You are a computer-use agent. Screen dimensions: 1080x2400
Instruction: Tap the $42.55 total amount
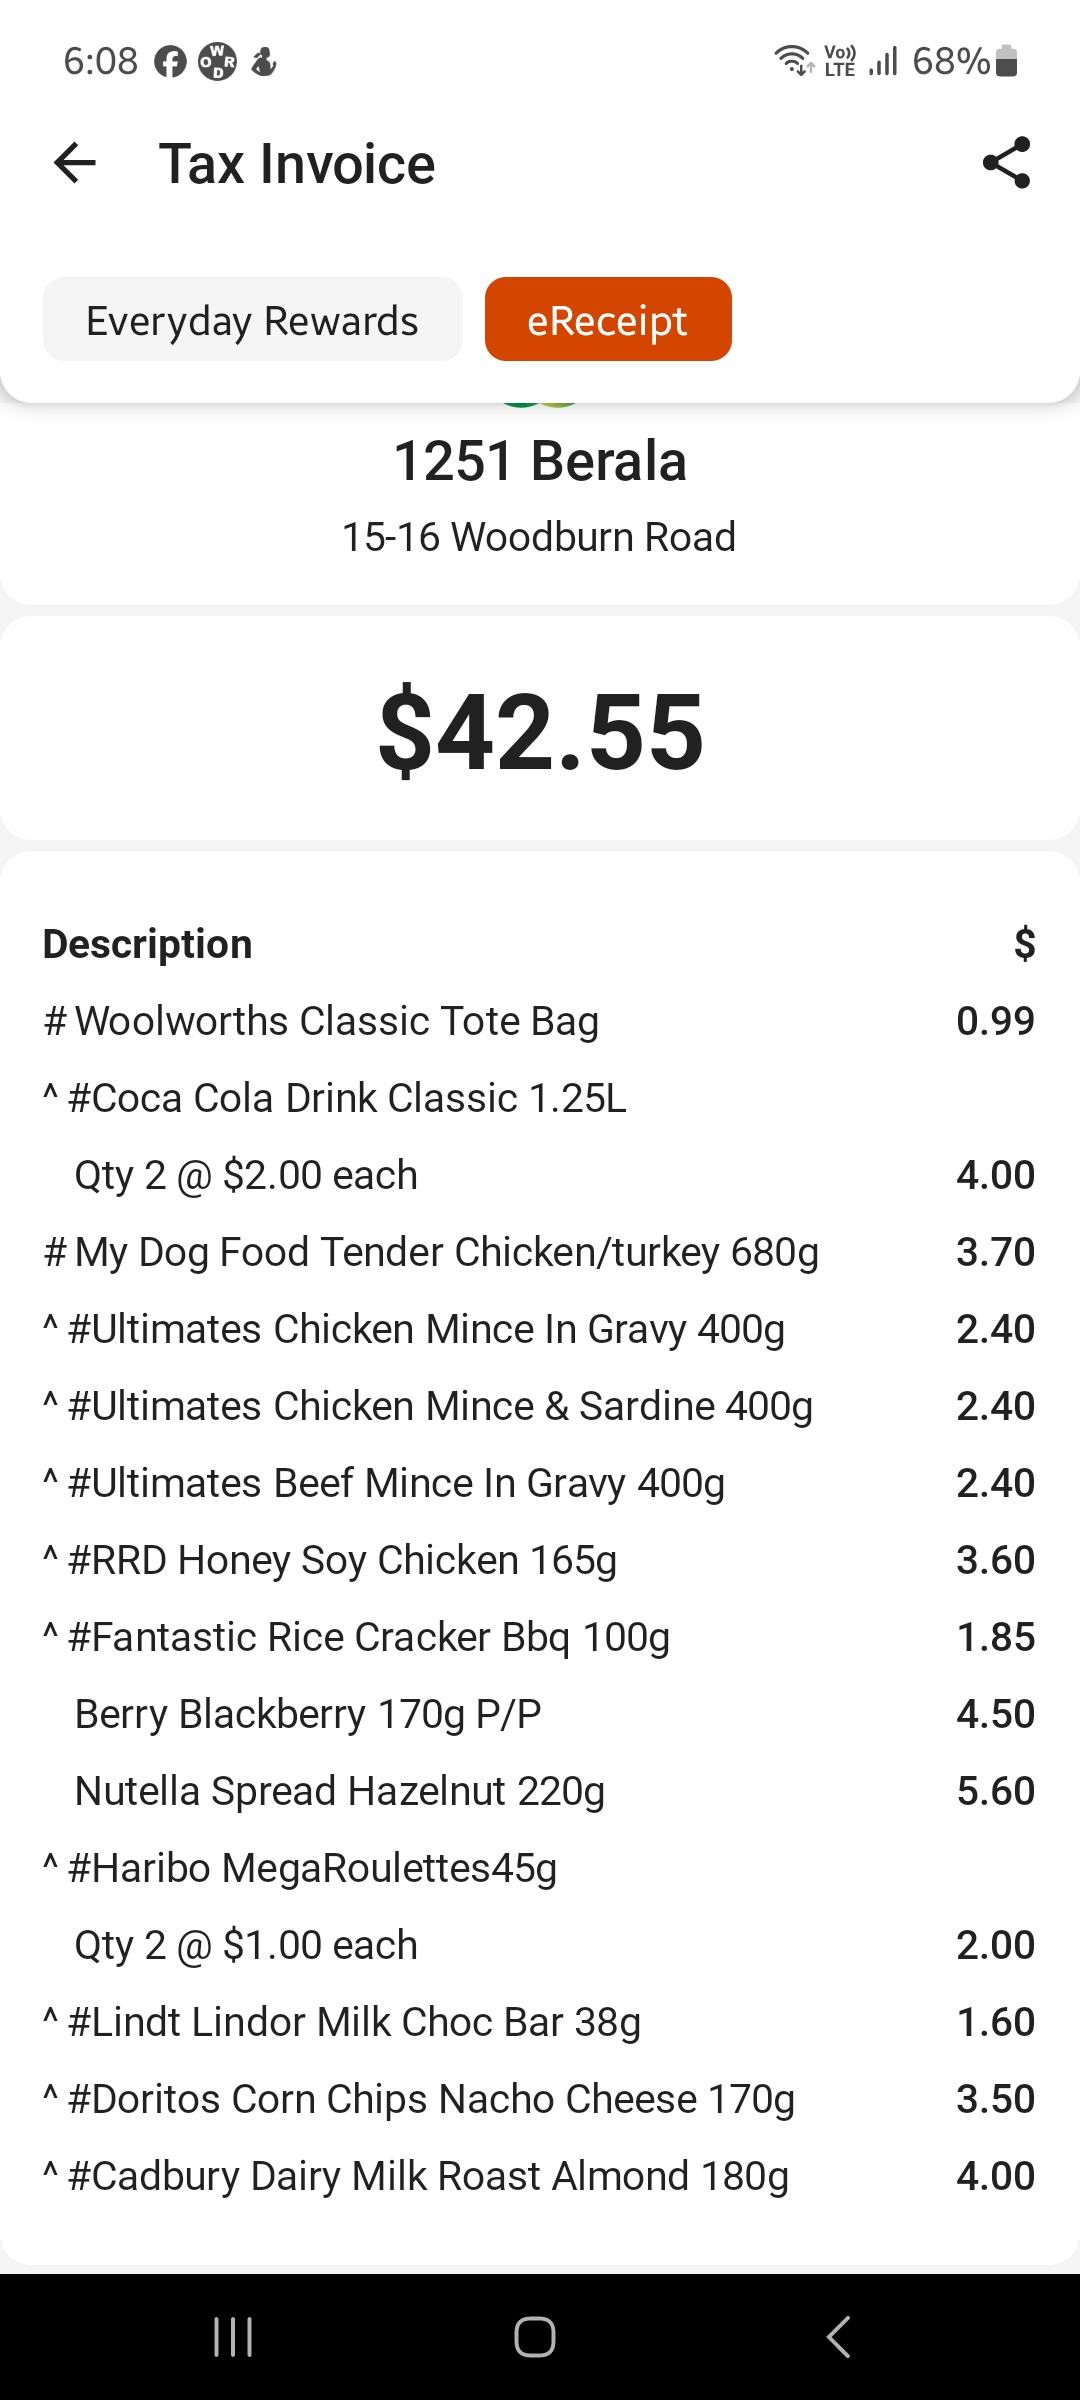pyautogui.click(x=540, y=732)
